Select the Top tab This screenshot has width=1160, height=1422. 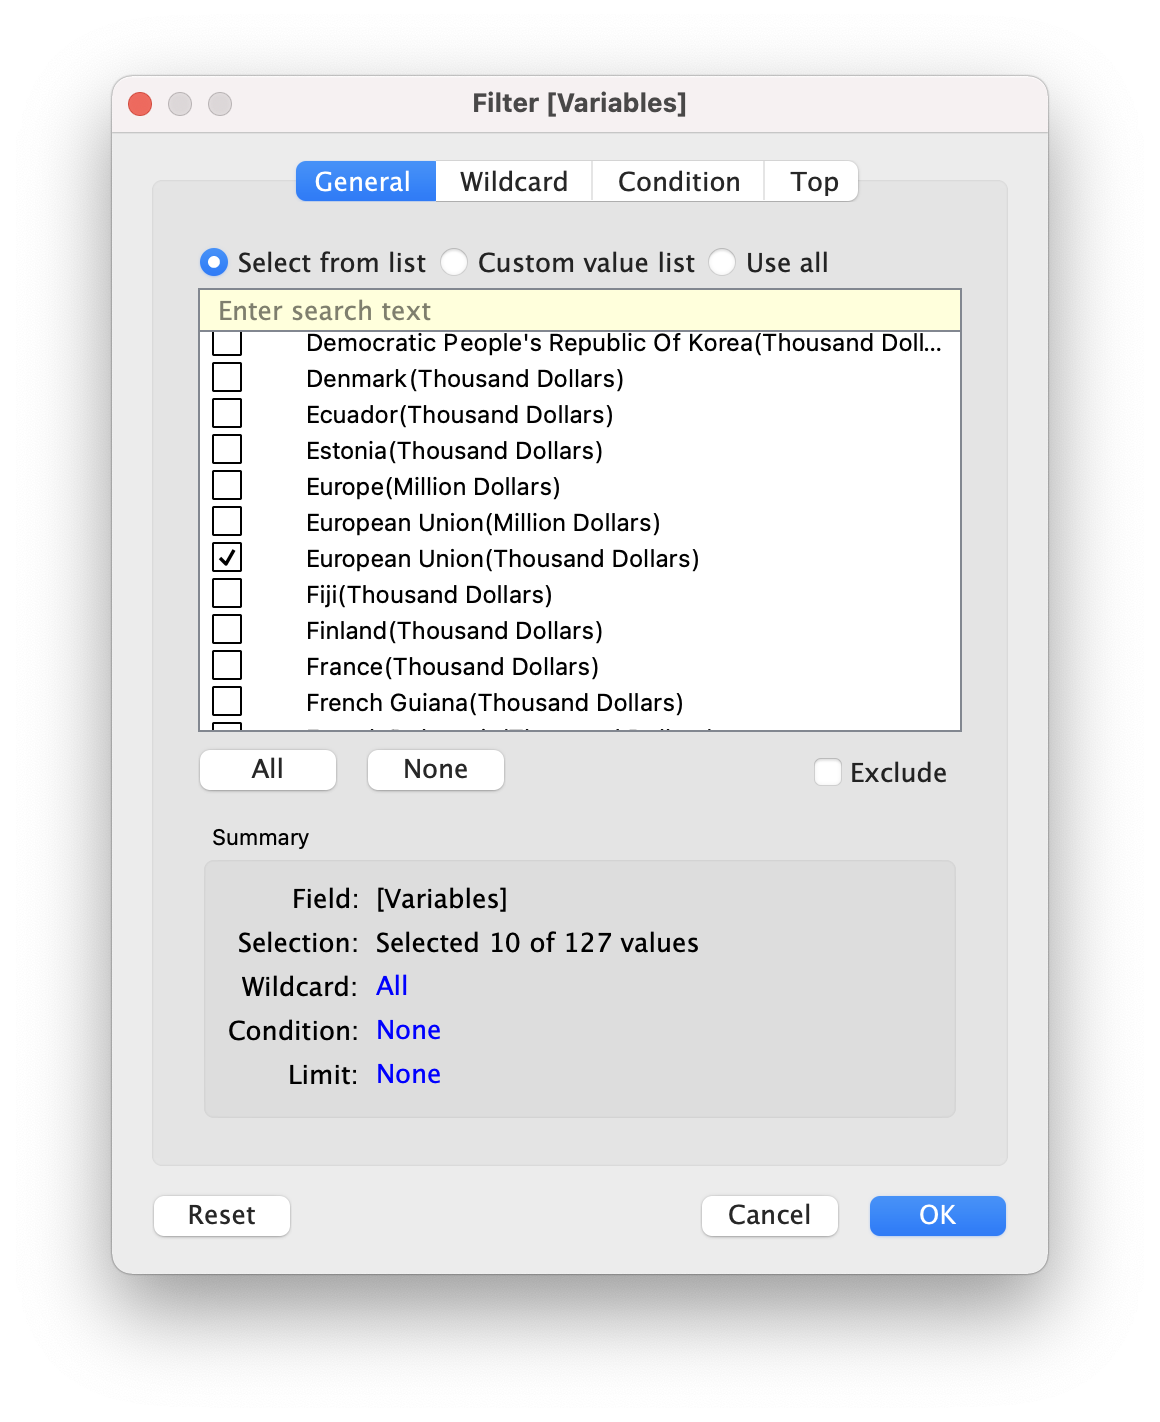[x=813, y=182]
